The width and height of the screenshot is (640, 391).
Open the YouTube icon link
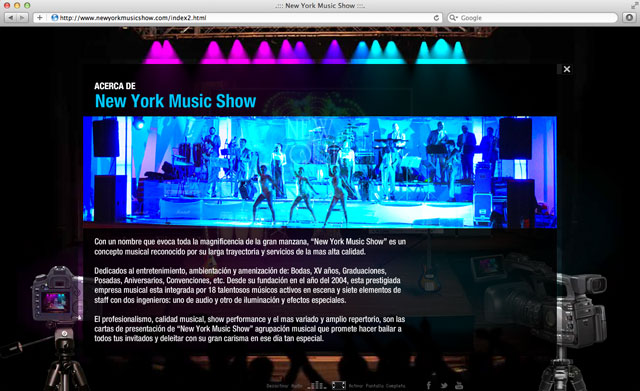point(459,385)
